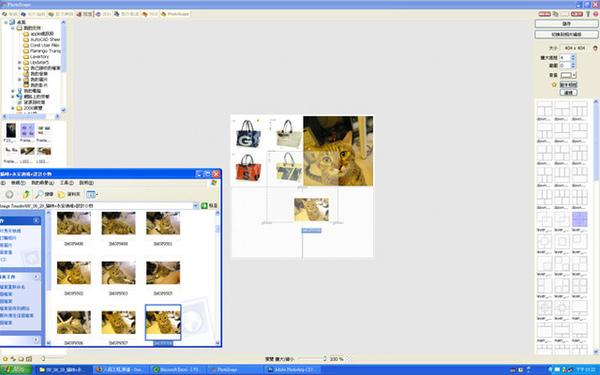Click the 濾鏡 filter button

point(568,93)
